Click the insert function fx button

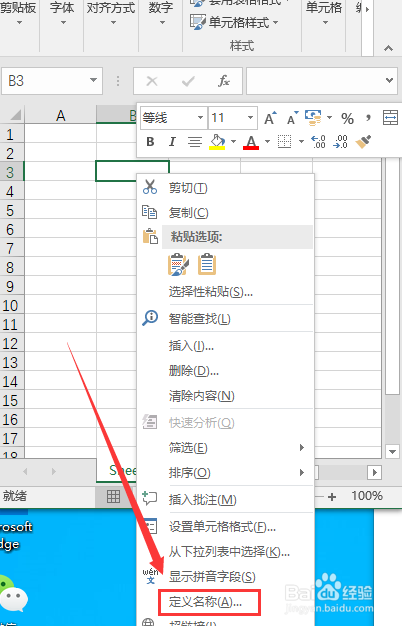[224, 81]
